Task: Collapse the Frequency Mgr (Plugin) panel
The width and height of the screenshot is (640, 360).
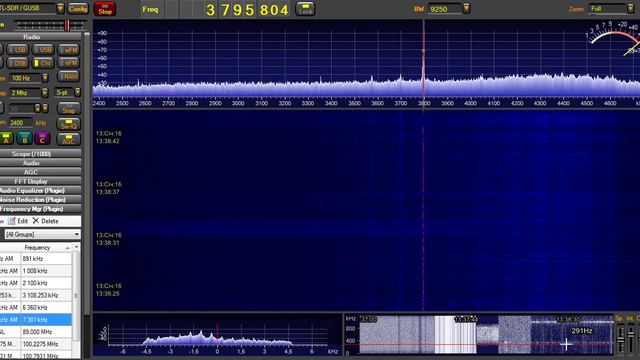Action: pos(40,209)
